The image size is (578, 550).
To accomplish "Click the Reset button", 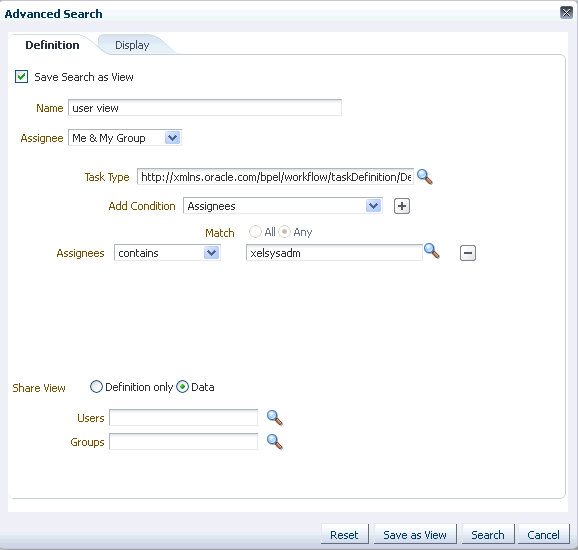I will pos(344,535).
